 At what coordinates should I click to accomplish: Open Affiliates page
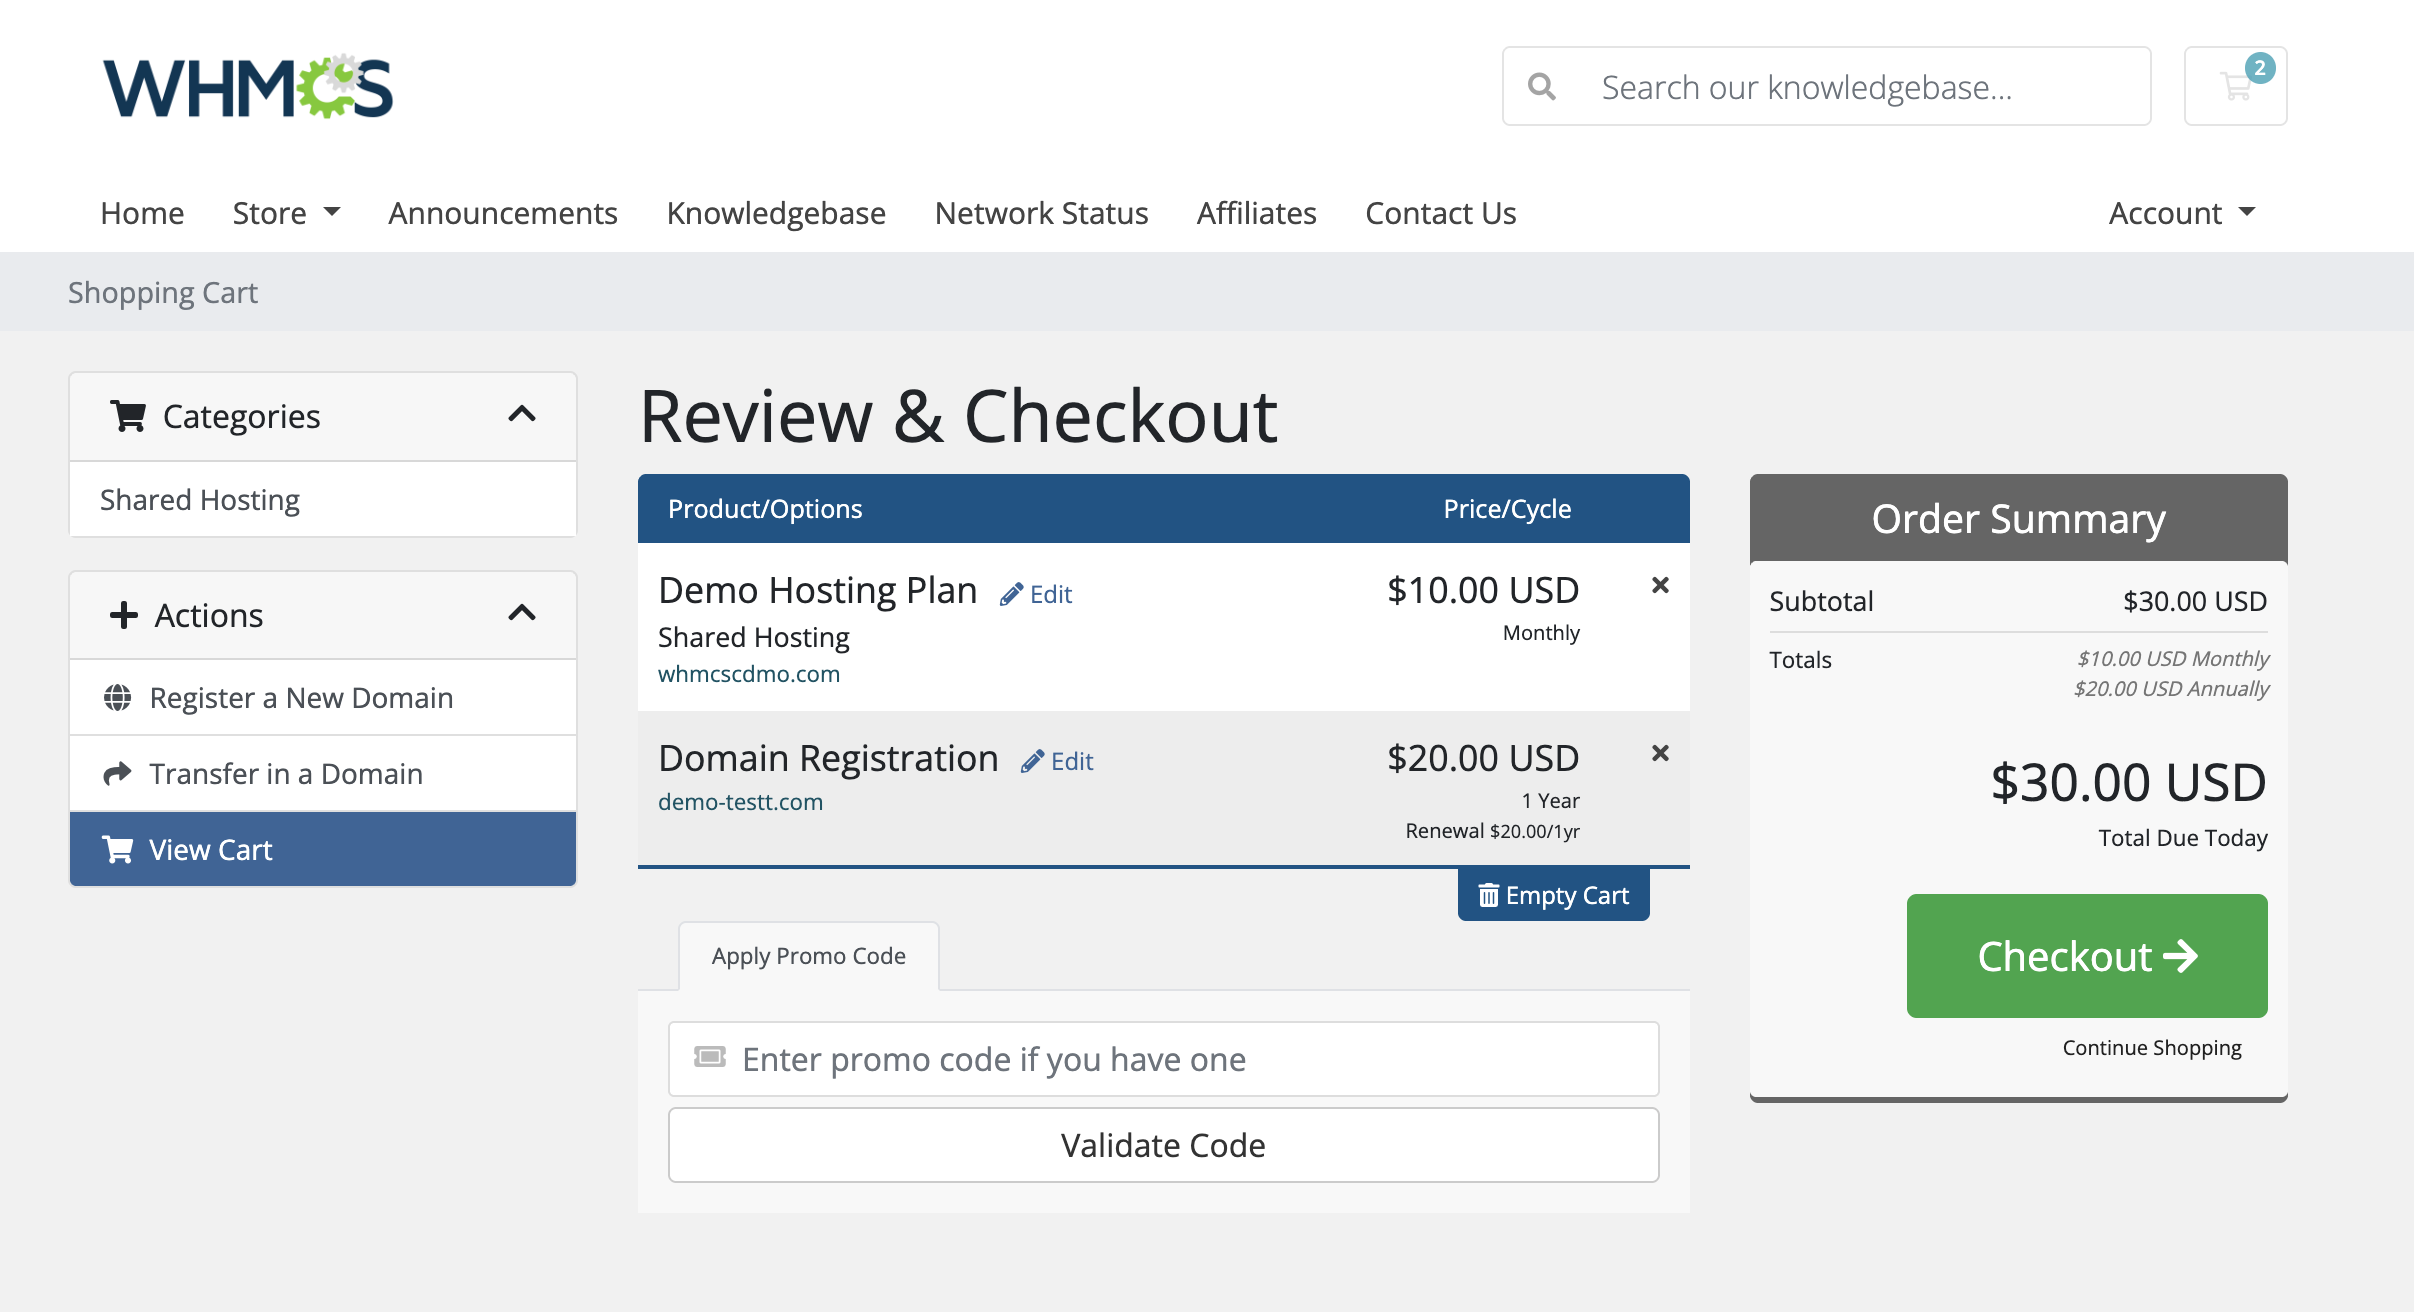pyautogui.click(x=1256, y=213)
